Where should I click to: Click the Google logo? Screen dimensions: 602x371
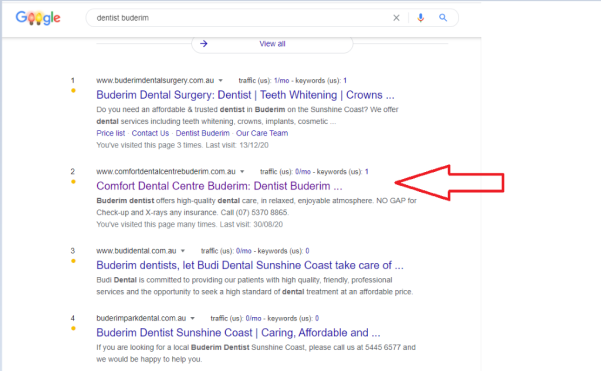[38, 18]
